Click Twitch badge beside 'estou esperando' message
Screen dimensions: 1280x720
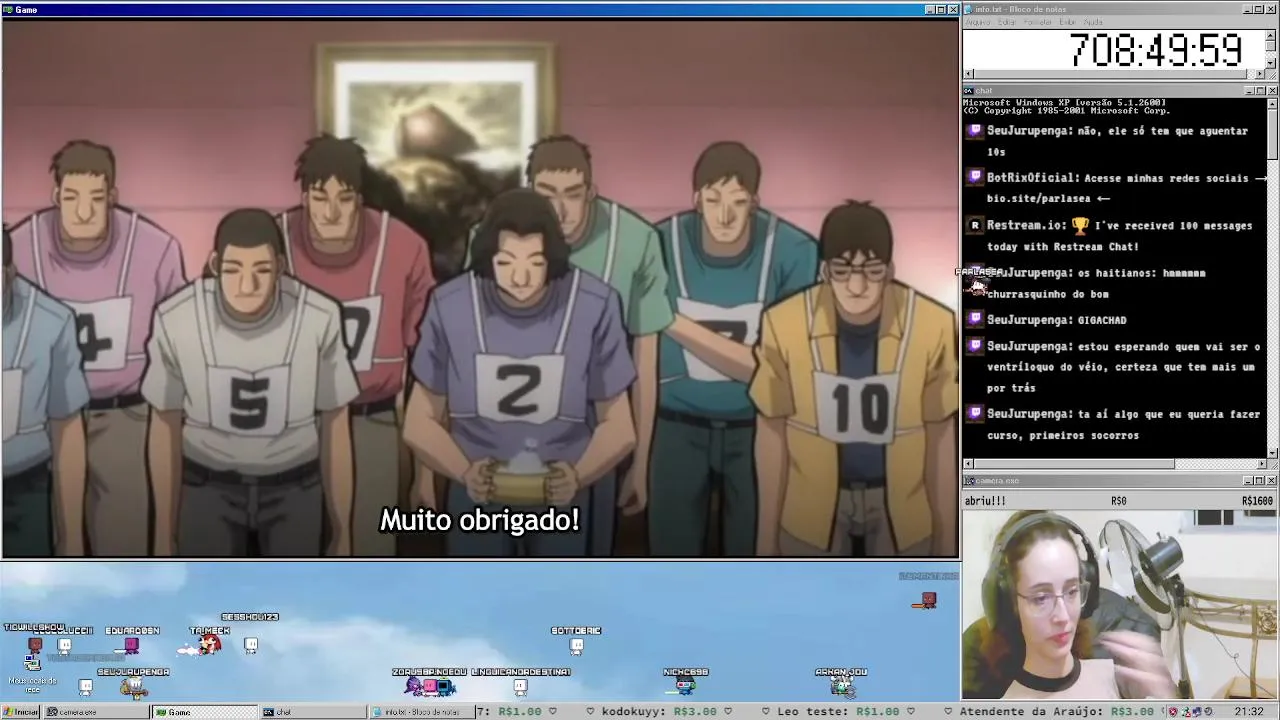pyautogui.click(x=975, y=347)
